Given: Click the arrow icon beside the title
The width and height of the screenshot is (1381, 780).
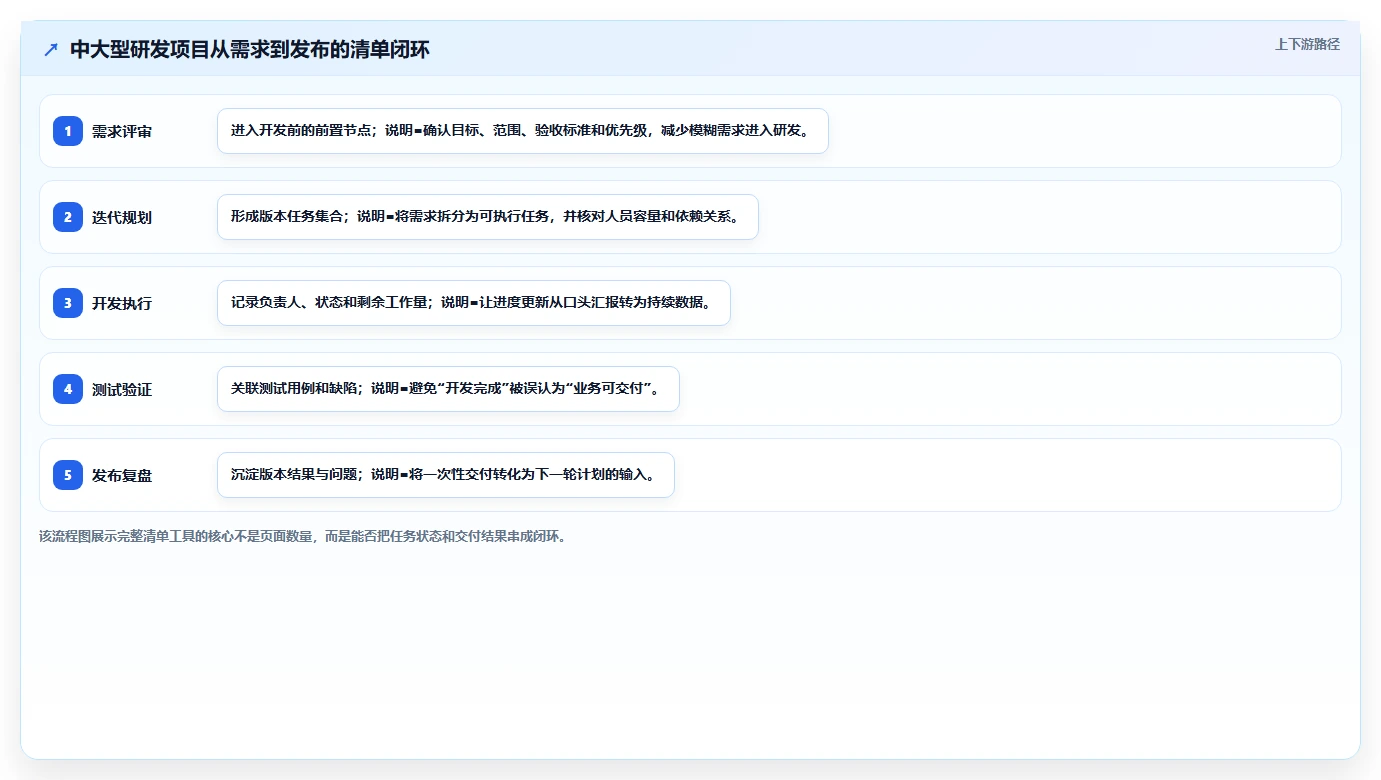Looking at the screenshot, I should pyautogui.click(x=51, y=50).
